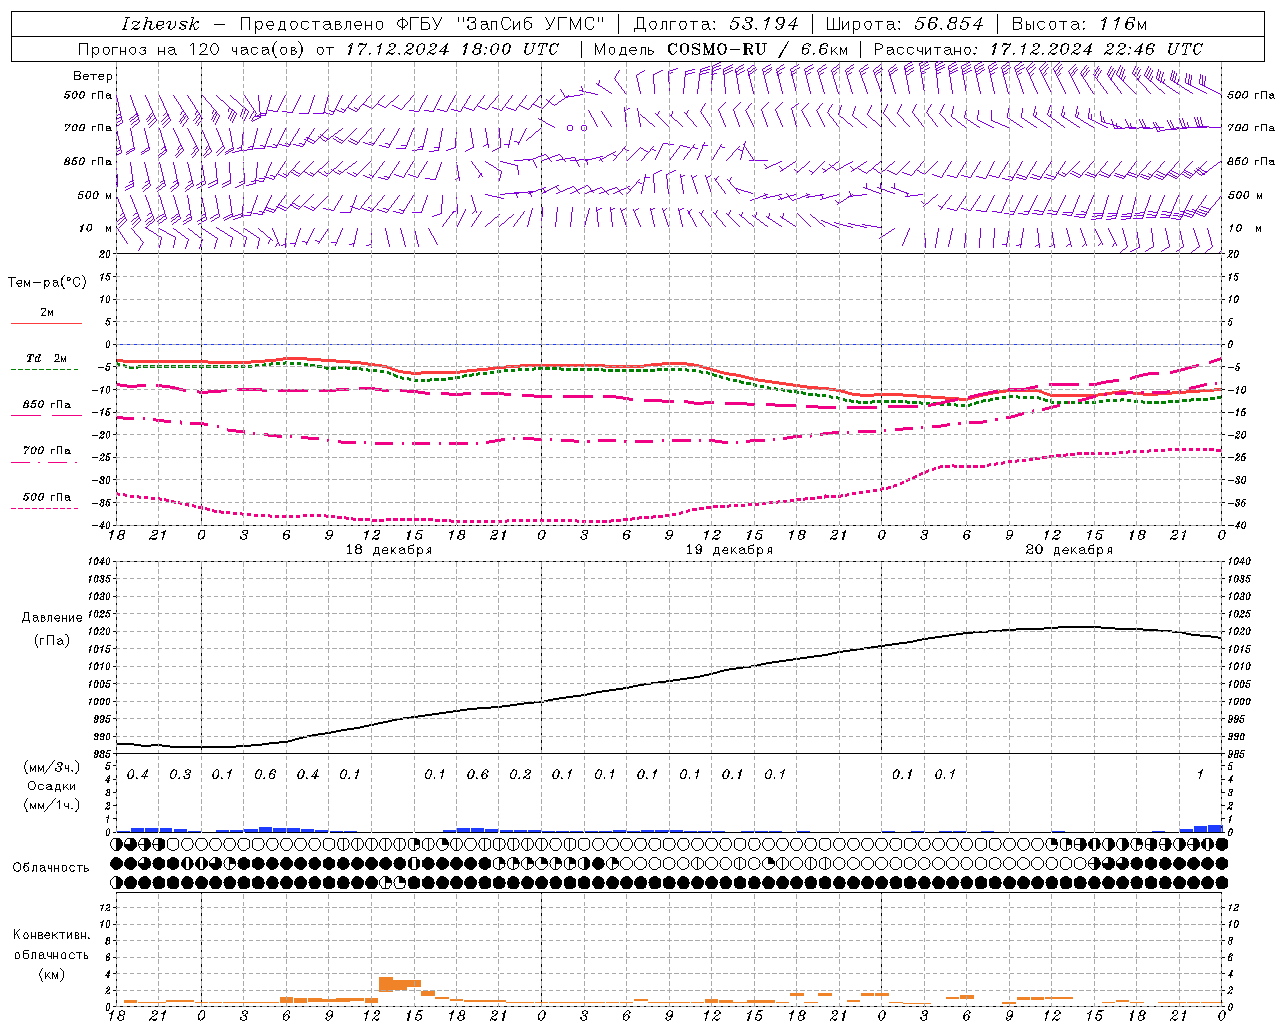Click the 0.3 precipitation value
The width and height of the screenshot is (1280, 1024).
click(180, 774)
